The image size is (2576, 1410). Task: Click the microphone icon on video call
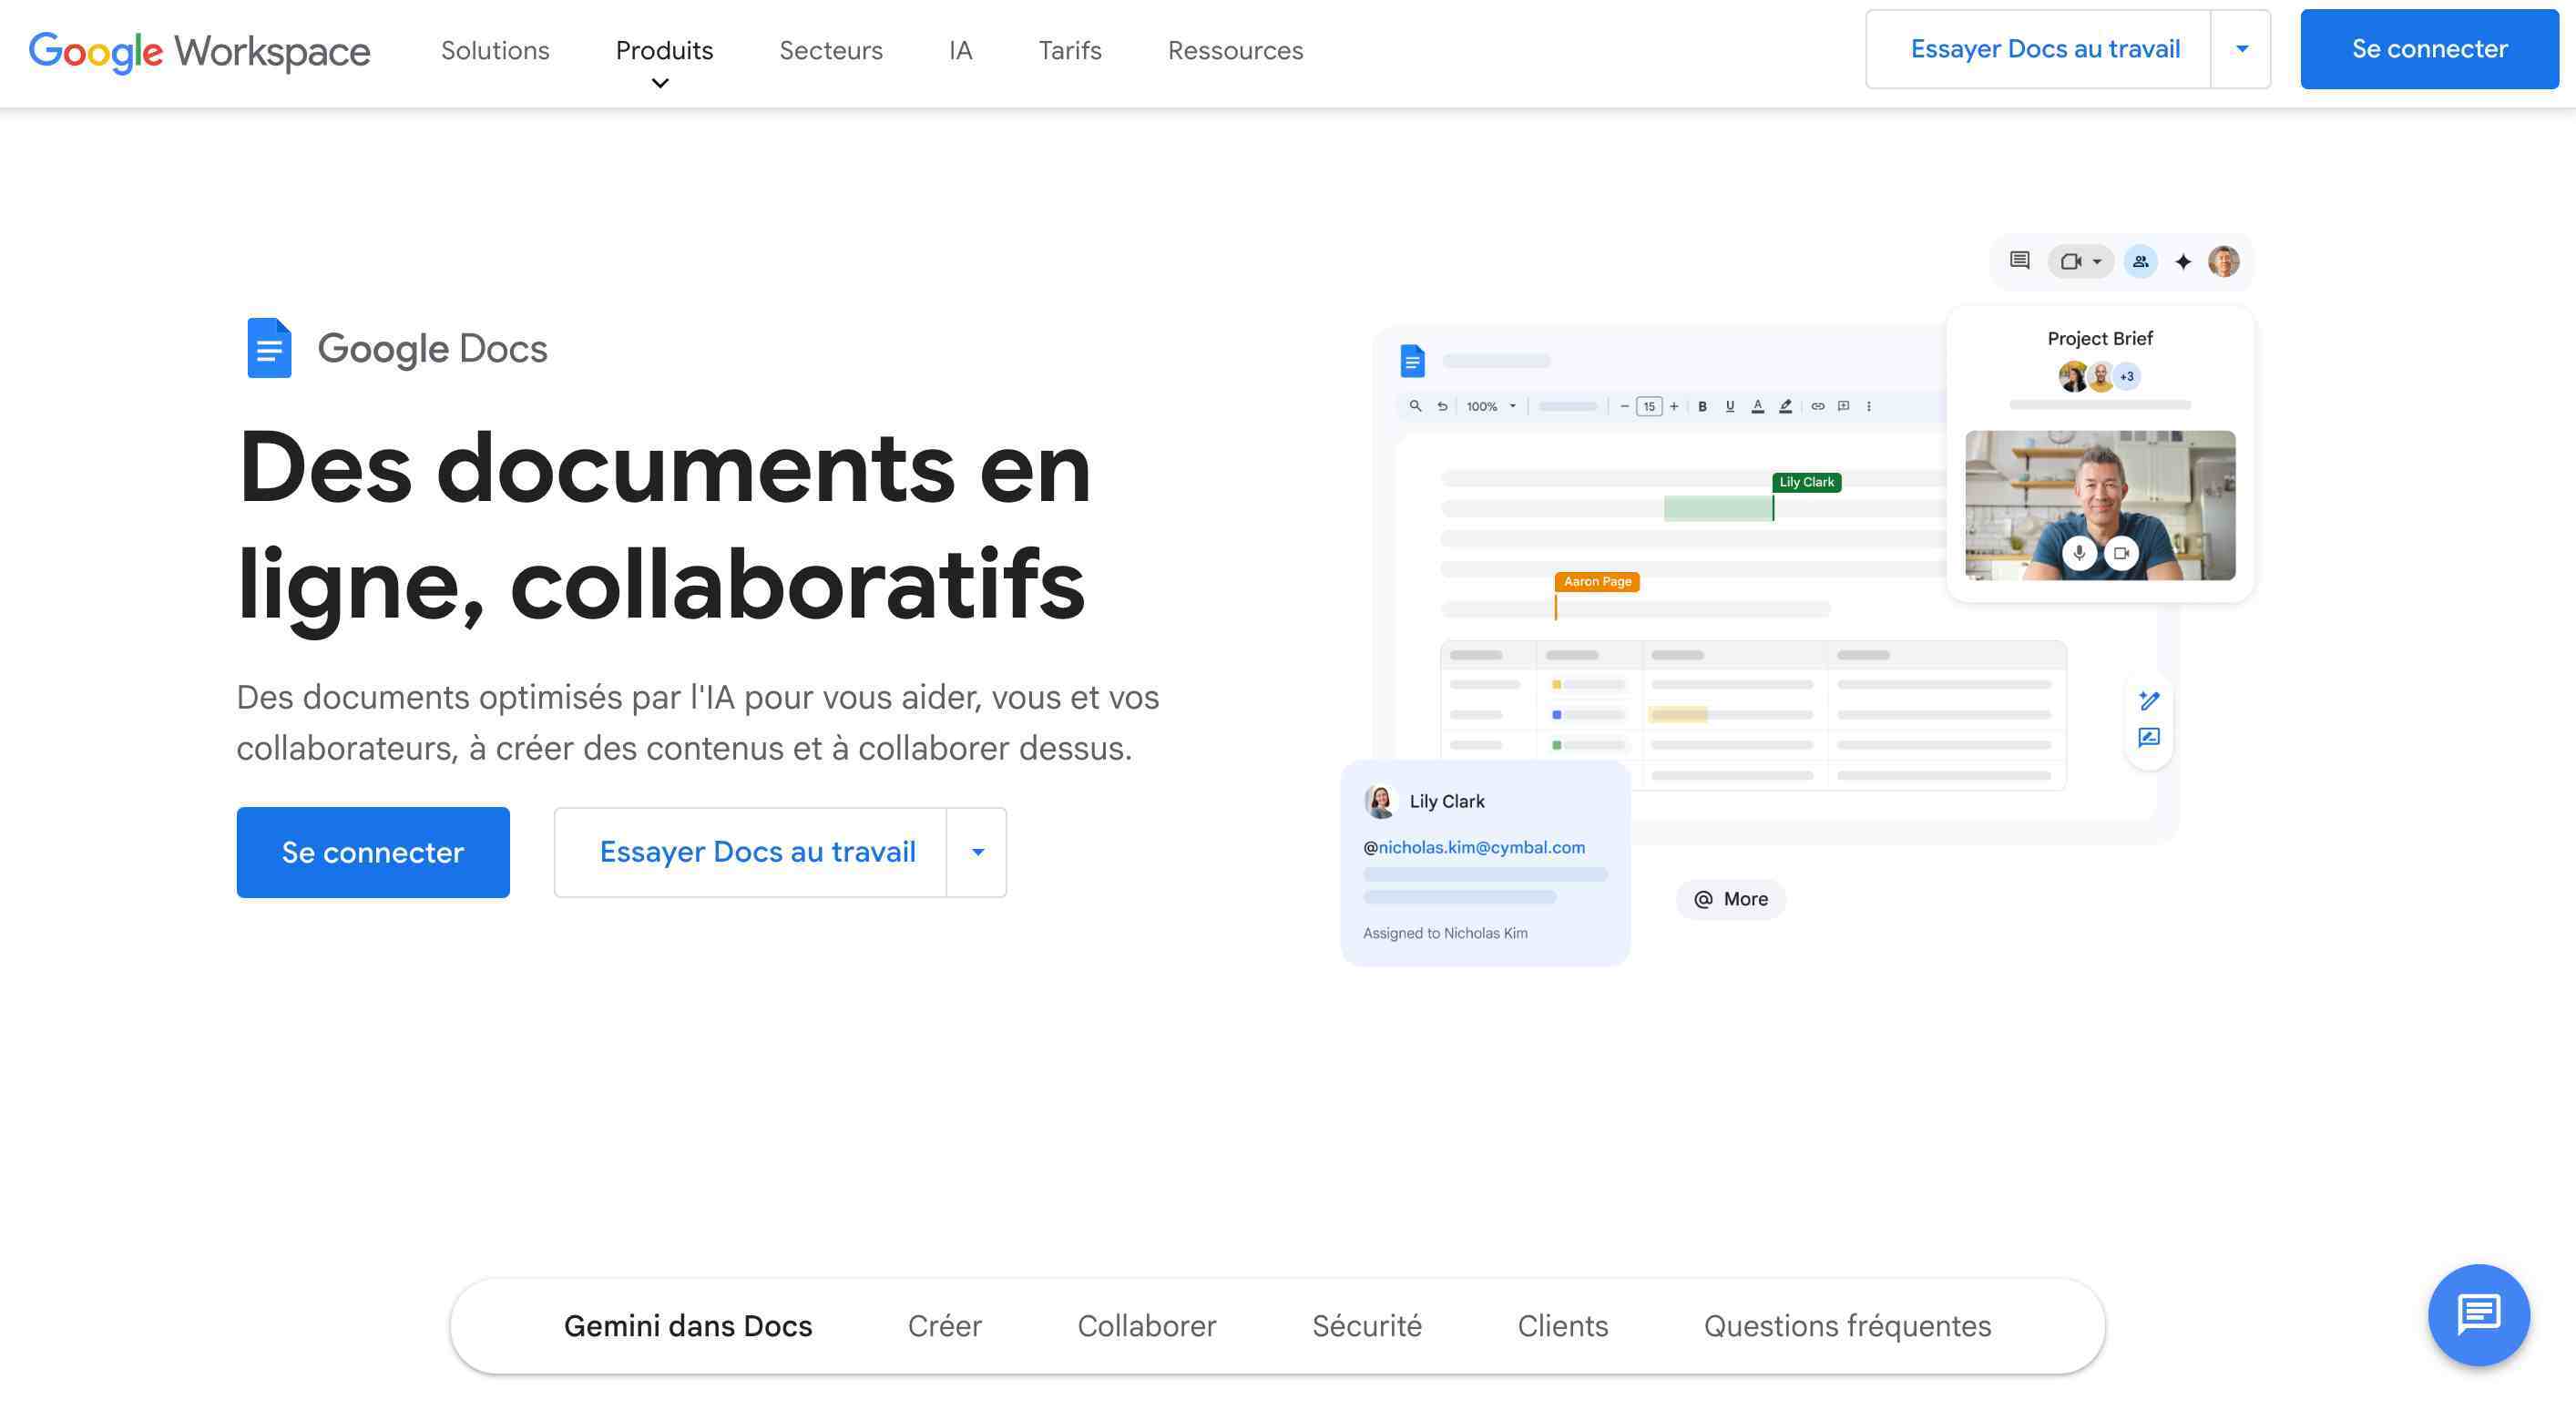tap(2079, 553)
